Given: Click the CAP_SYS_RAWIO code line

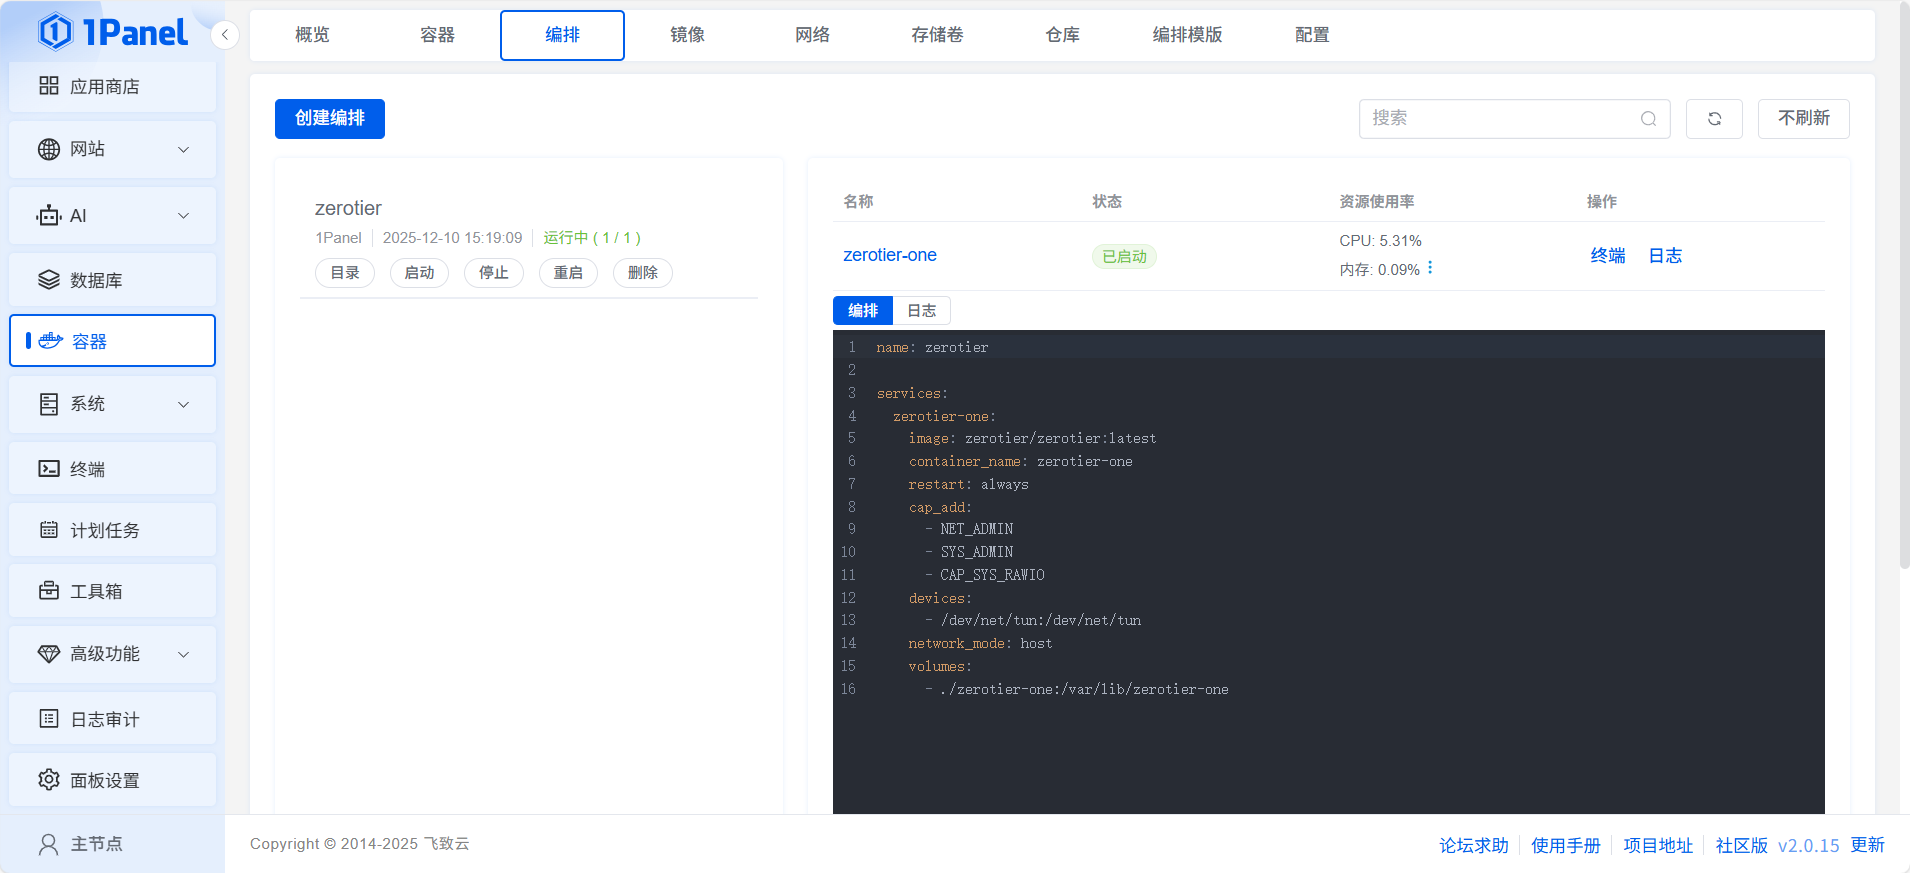Looking at the screenshot, I should pyautogui.click(x=992, y=575).
